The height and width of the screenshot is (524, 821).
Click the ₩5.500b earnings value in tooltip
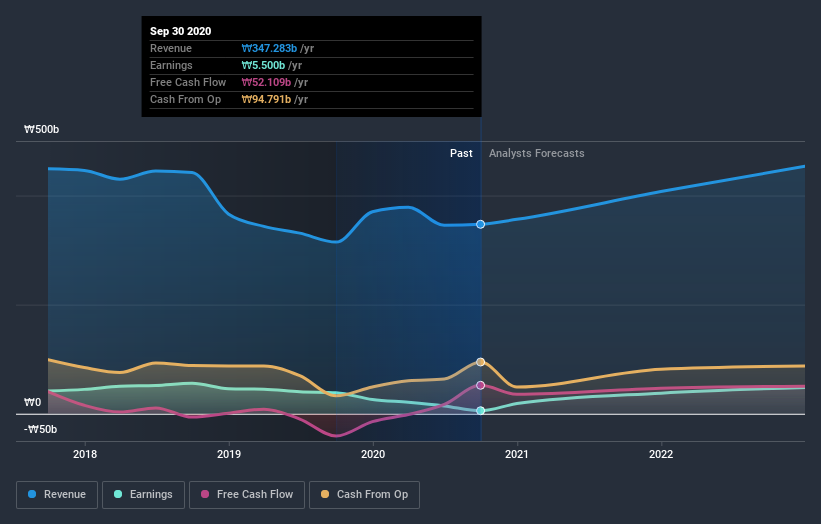click(263, 65)
